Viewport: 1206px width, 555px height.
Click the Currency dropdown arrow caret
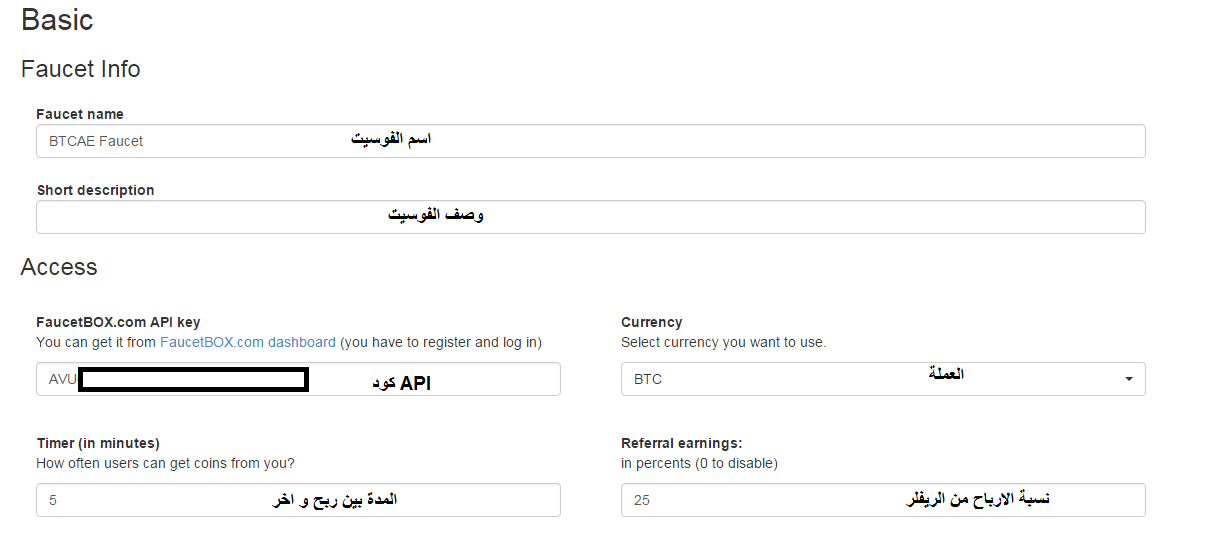[1129, 380]
